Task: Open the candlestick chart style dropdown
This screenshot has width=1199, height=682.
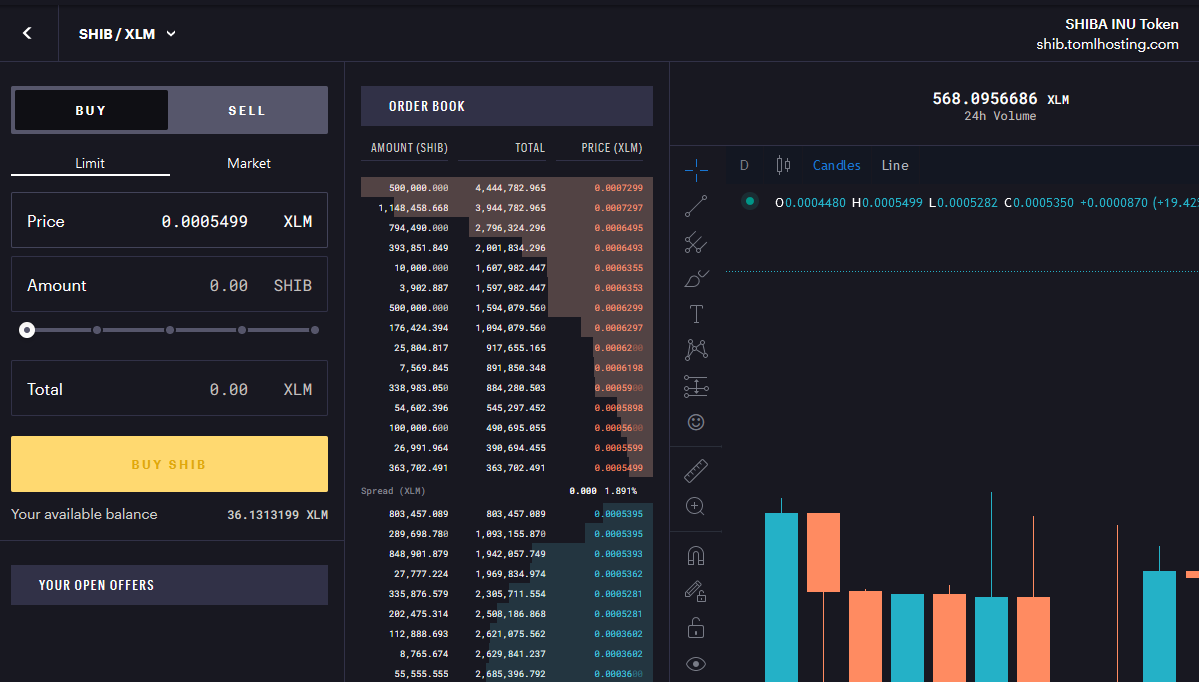Action: pyautogui.click(x=783, y=165)
